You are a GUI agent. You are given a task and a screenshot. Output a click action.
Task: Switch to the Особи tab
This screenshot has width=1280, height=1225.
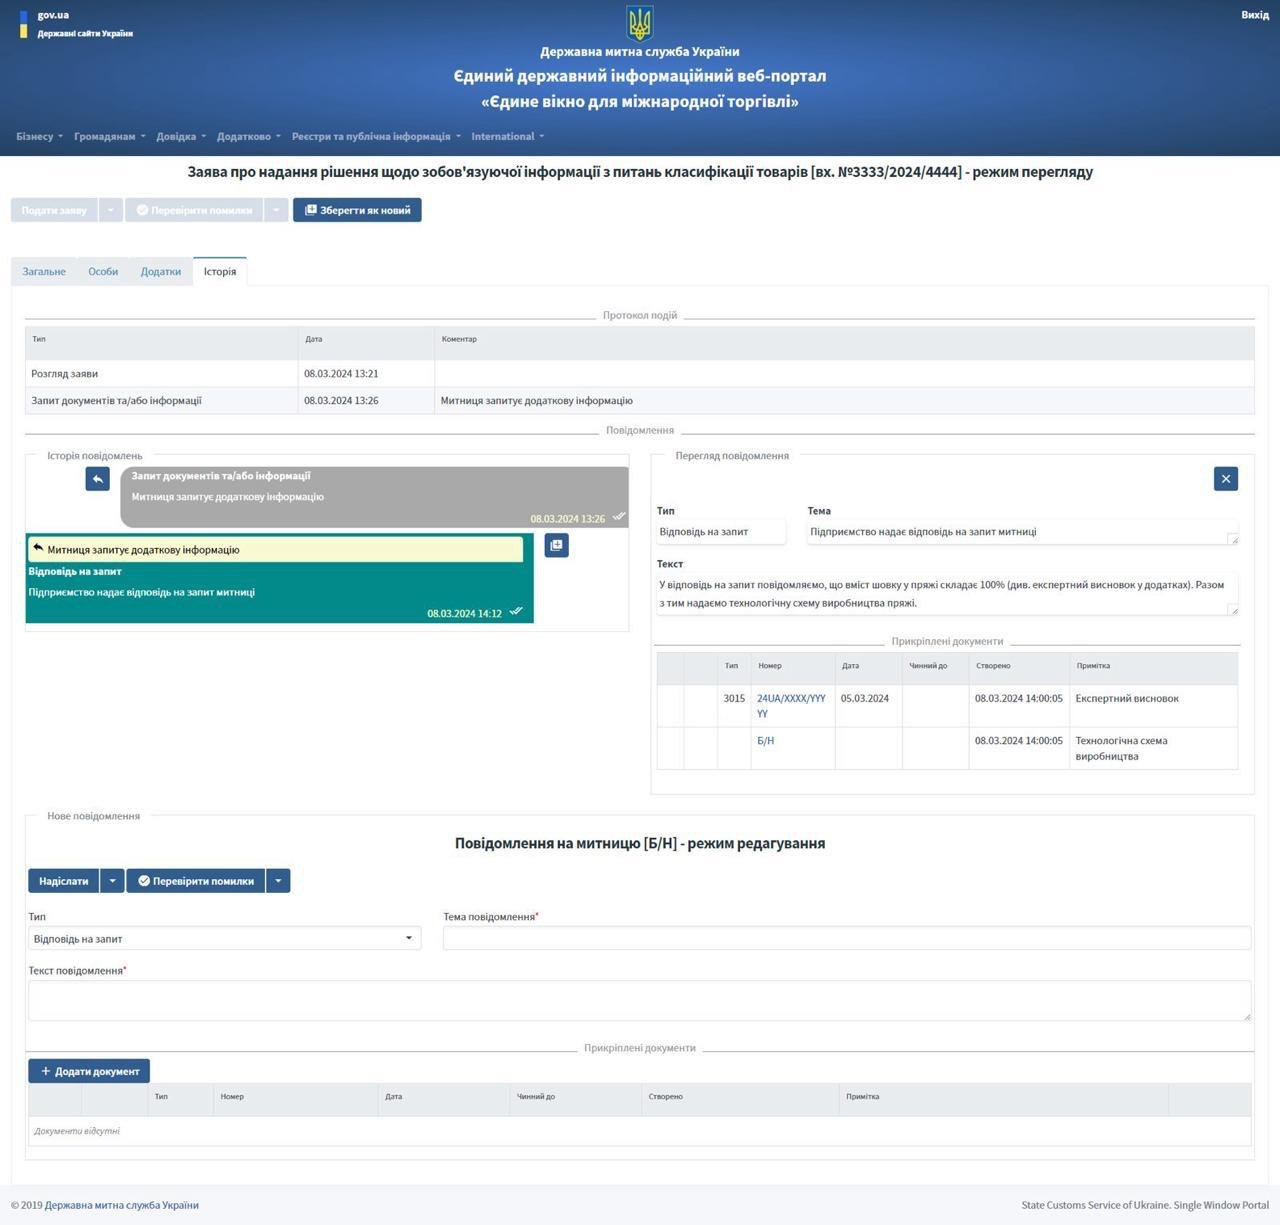[103, 271]
